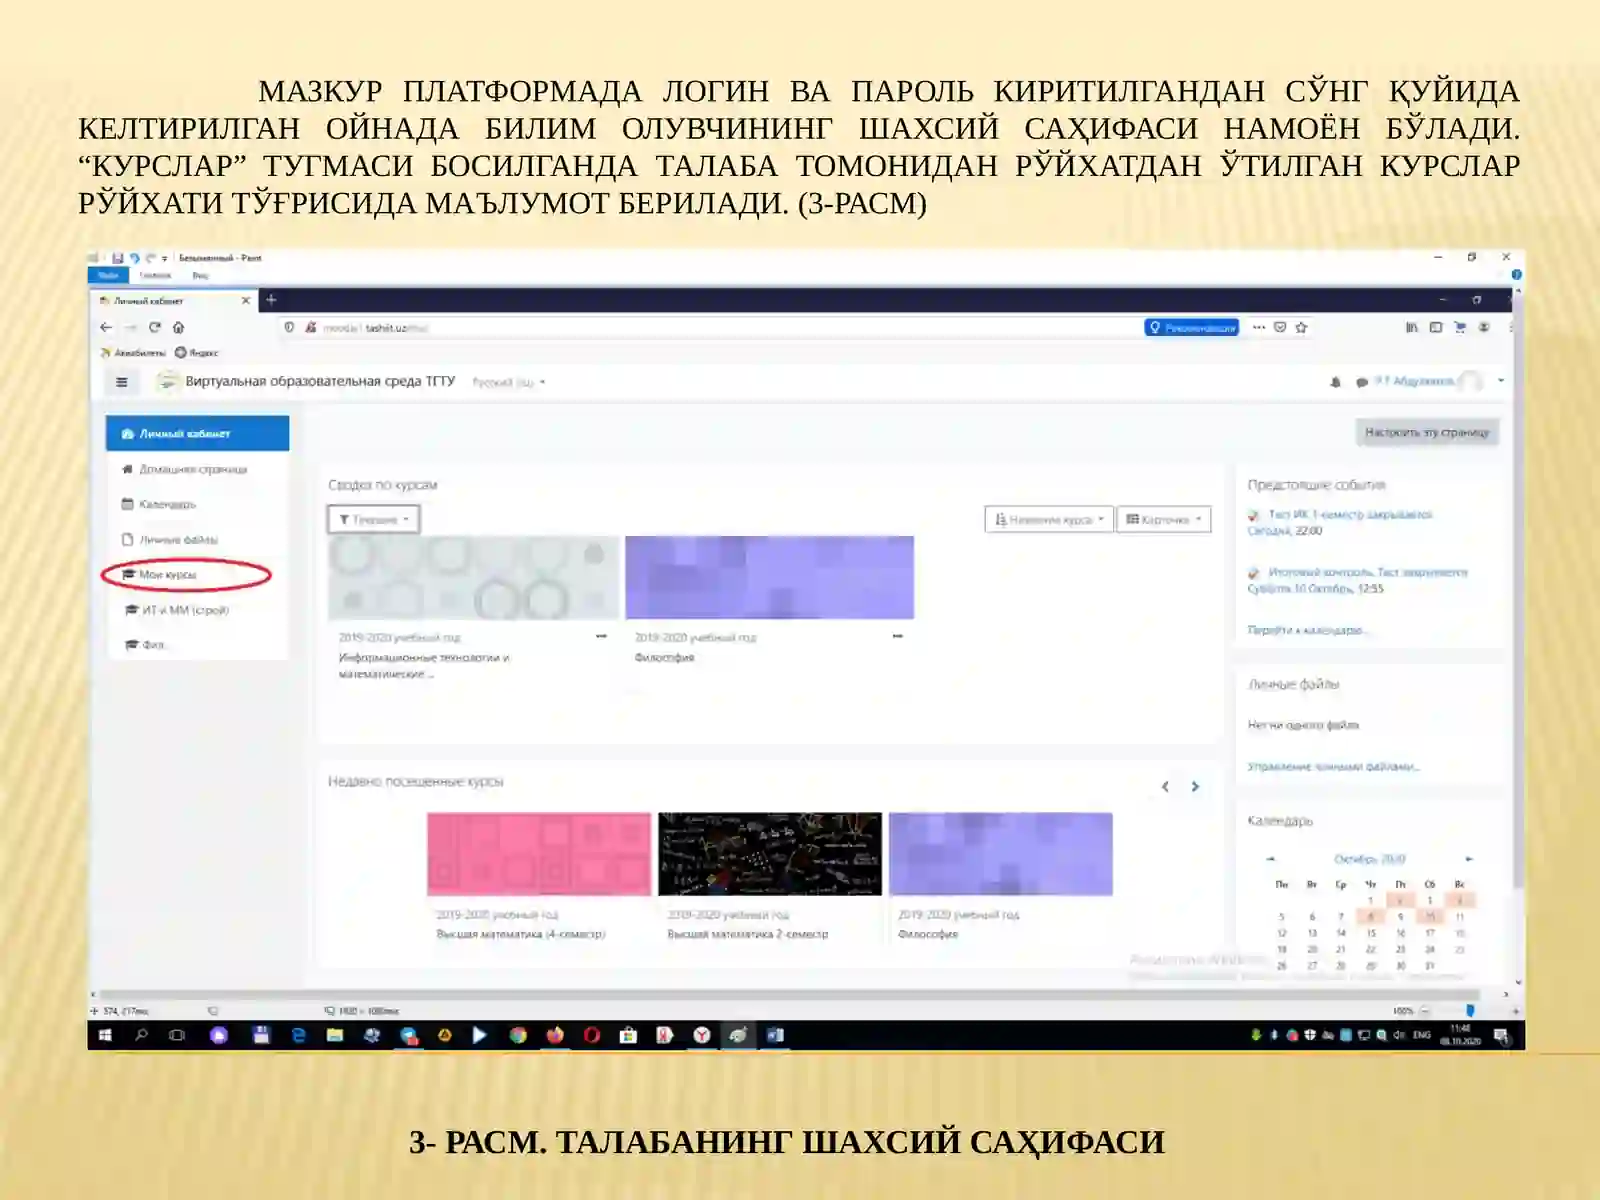Select October 8 on the calendar widget
1600x1200 pixels.
pos(1372,916)
